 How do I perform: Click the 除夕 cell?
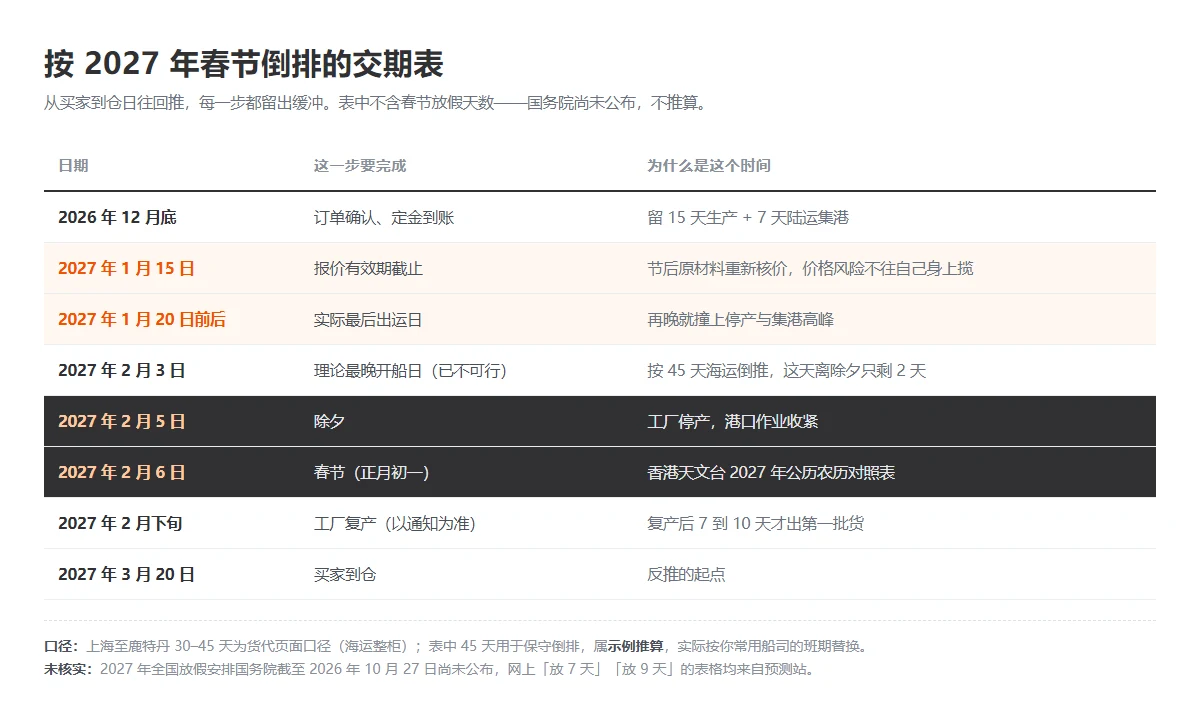click(329, 421)
